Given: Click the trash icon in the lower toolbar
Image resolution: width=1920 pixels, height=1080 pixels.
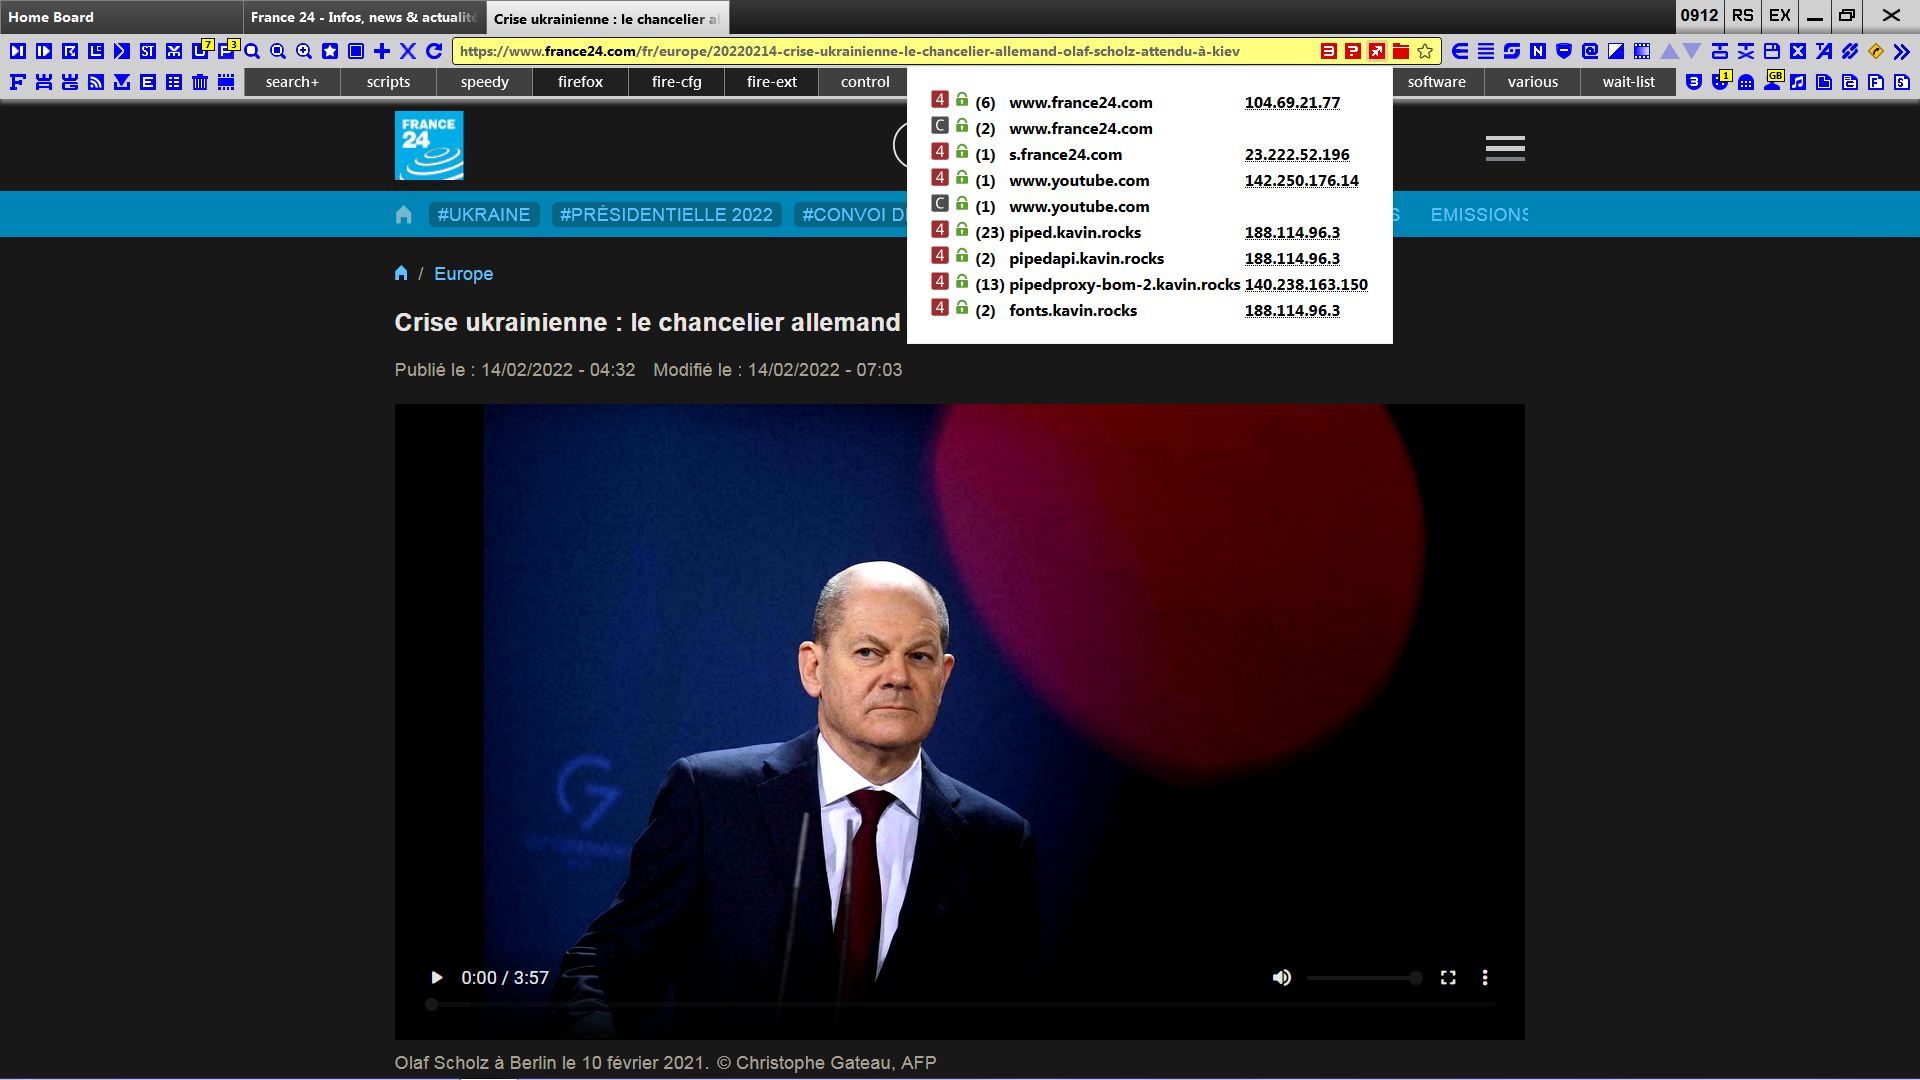Looking at the screenshot, I should tap(200, 82).
